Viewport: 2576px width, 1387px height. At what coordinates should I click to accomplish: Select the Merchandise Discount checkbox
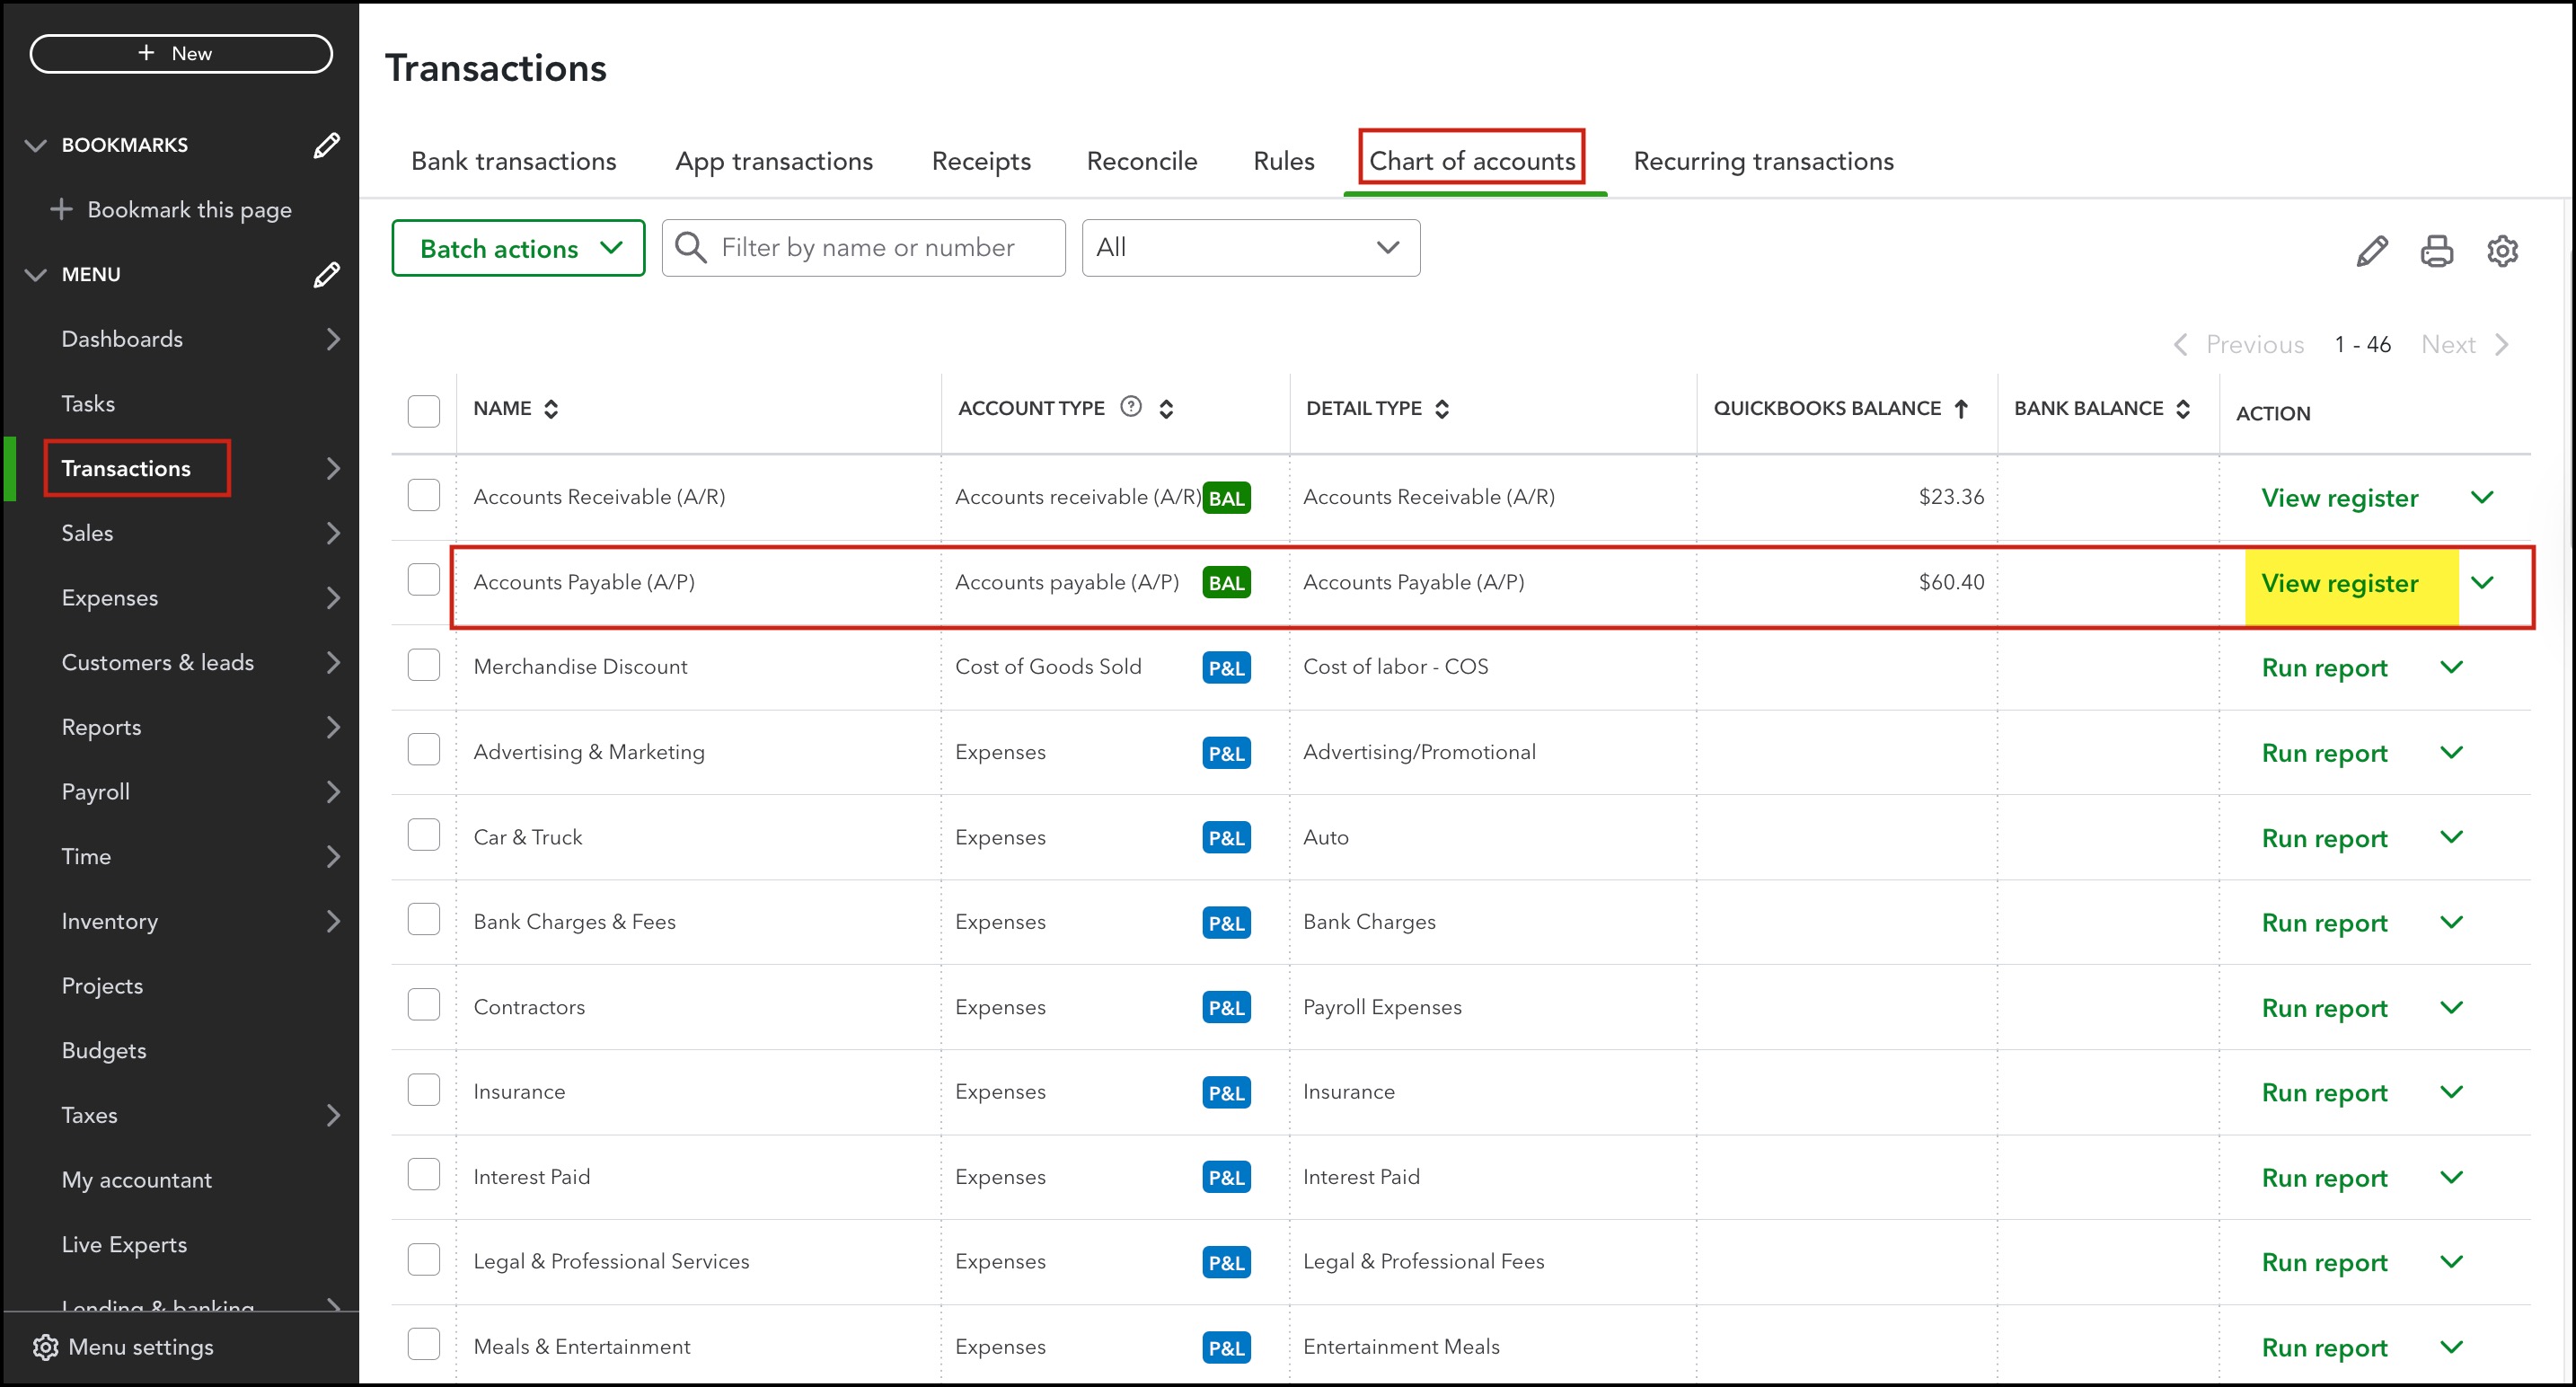[x=424, y=665]
